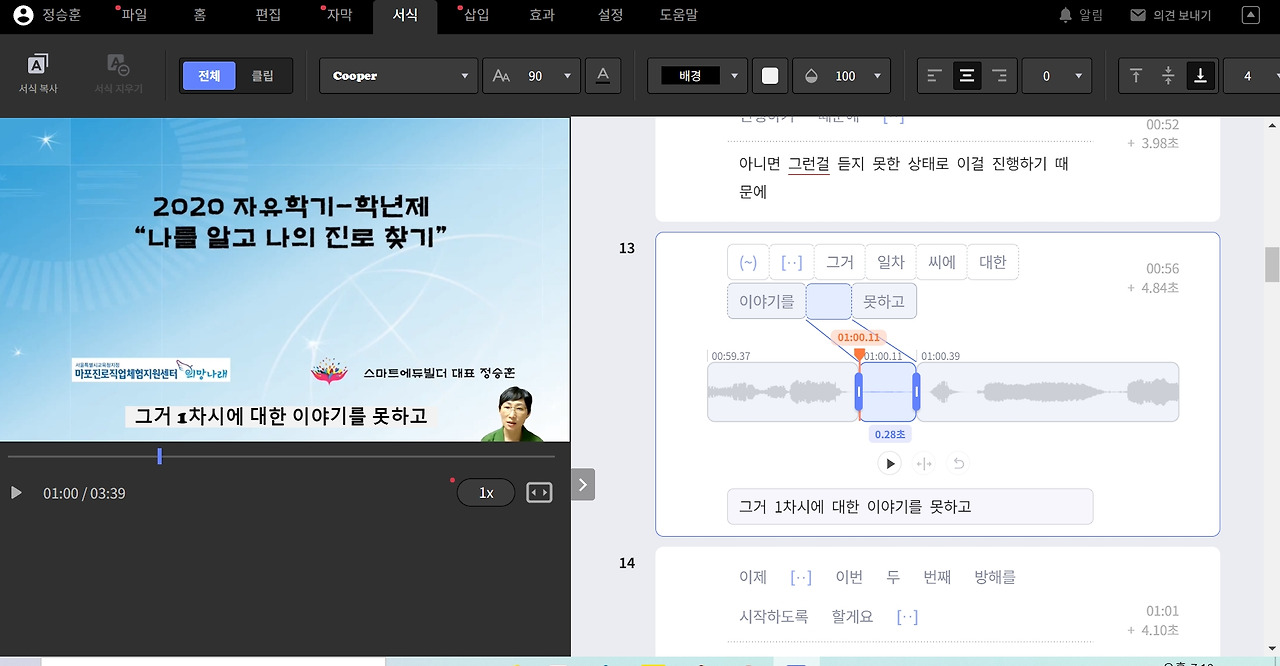The image size is (1280, 666).
Task: Click the white background color swatch
Action: point(769,75)
